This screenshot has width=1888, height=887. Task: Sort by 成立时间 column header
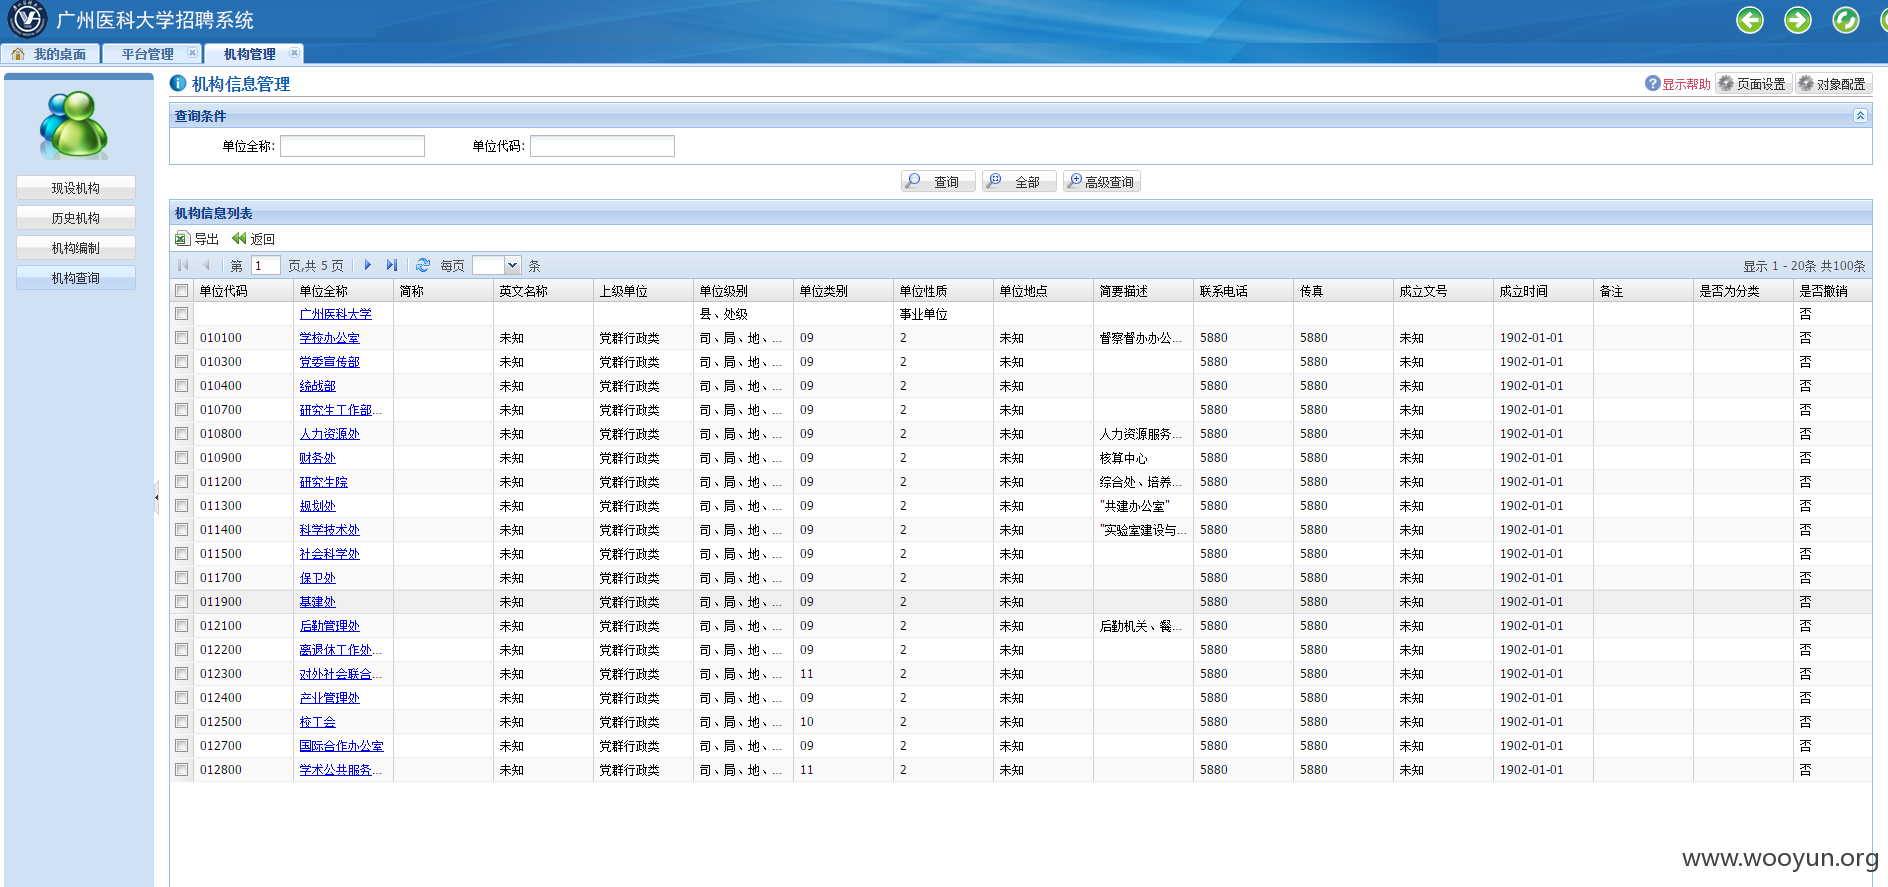pos(1543,291)
